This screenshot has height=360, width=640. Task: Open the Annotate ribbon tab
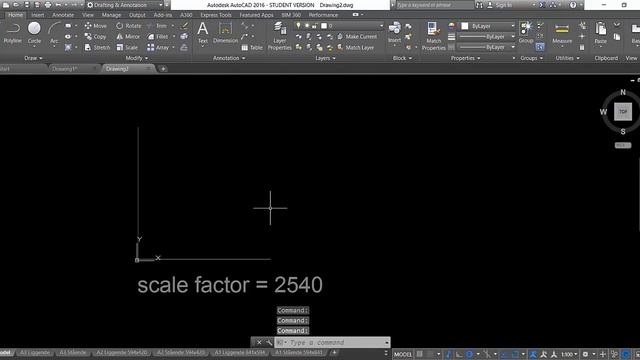pos(63,15)
